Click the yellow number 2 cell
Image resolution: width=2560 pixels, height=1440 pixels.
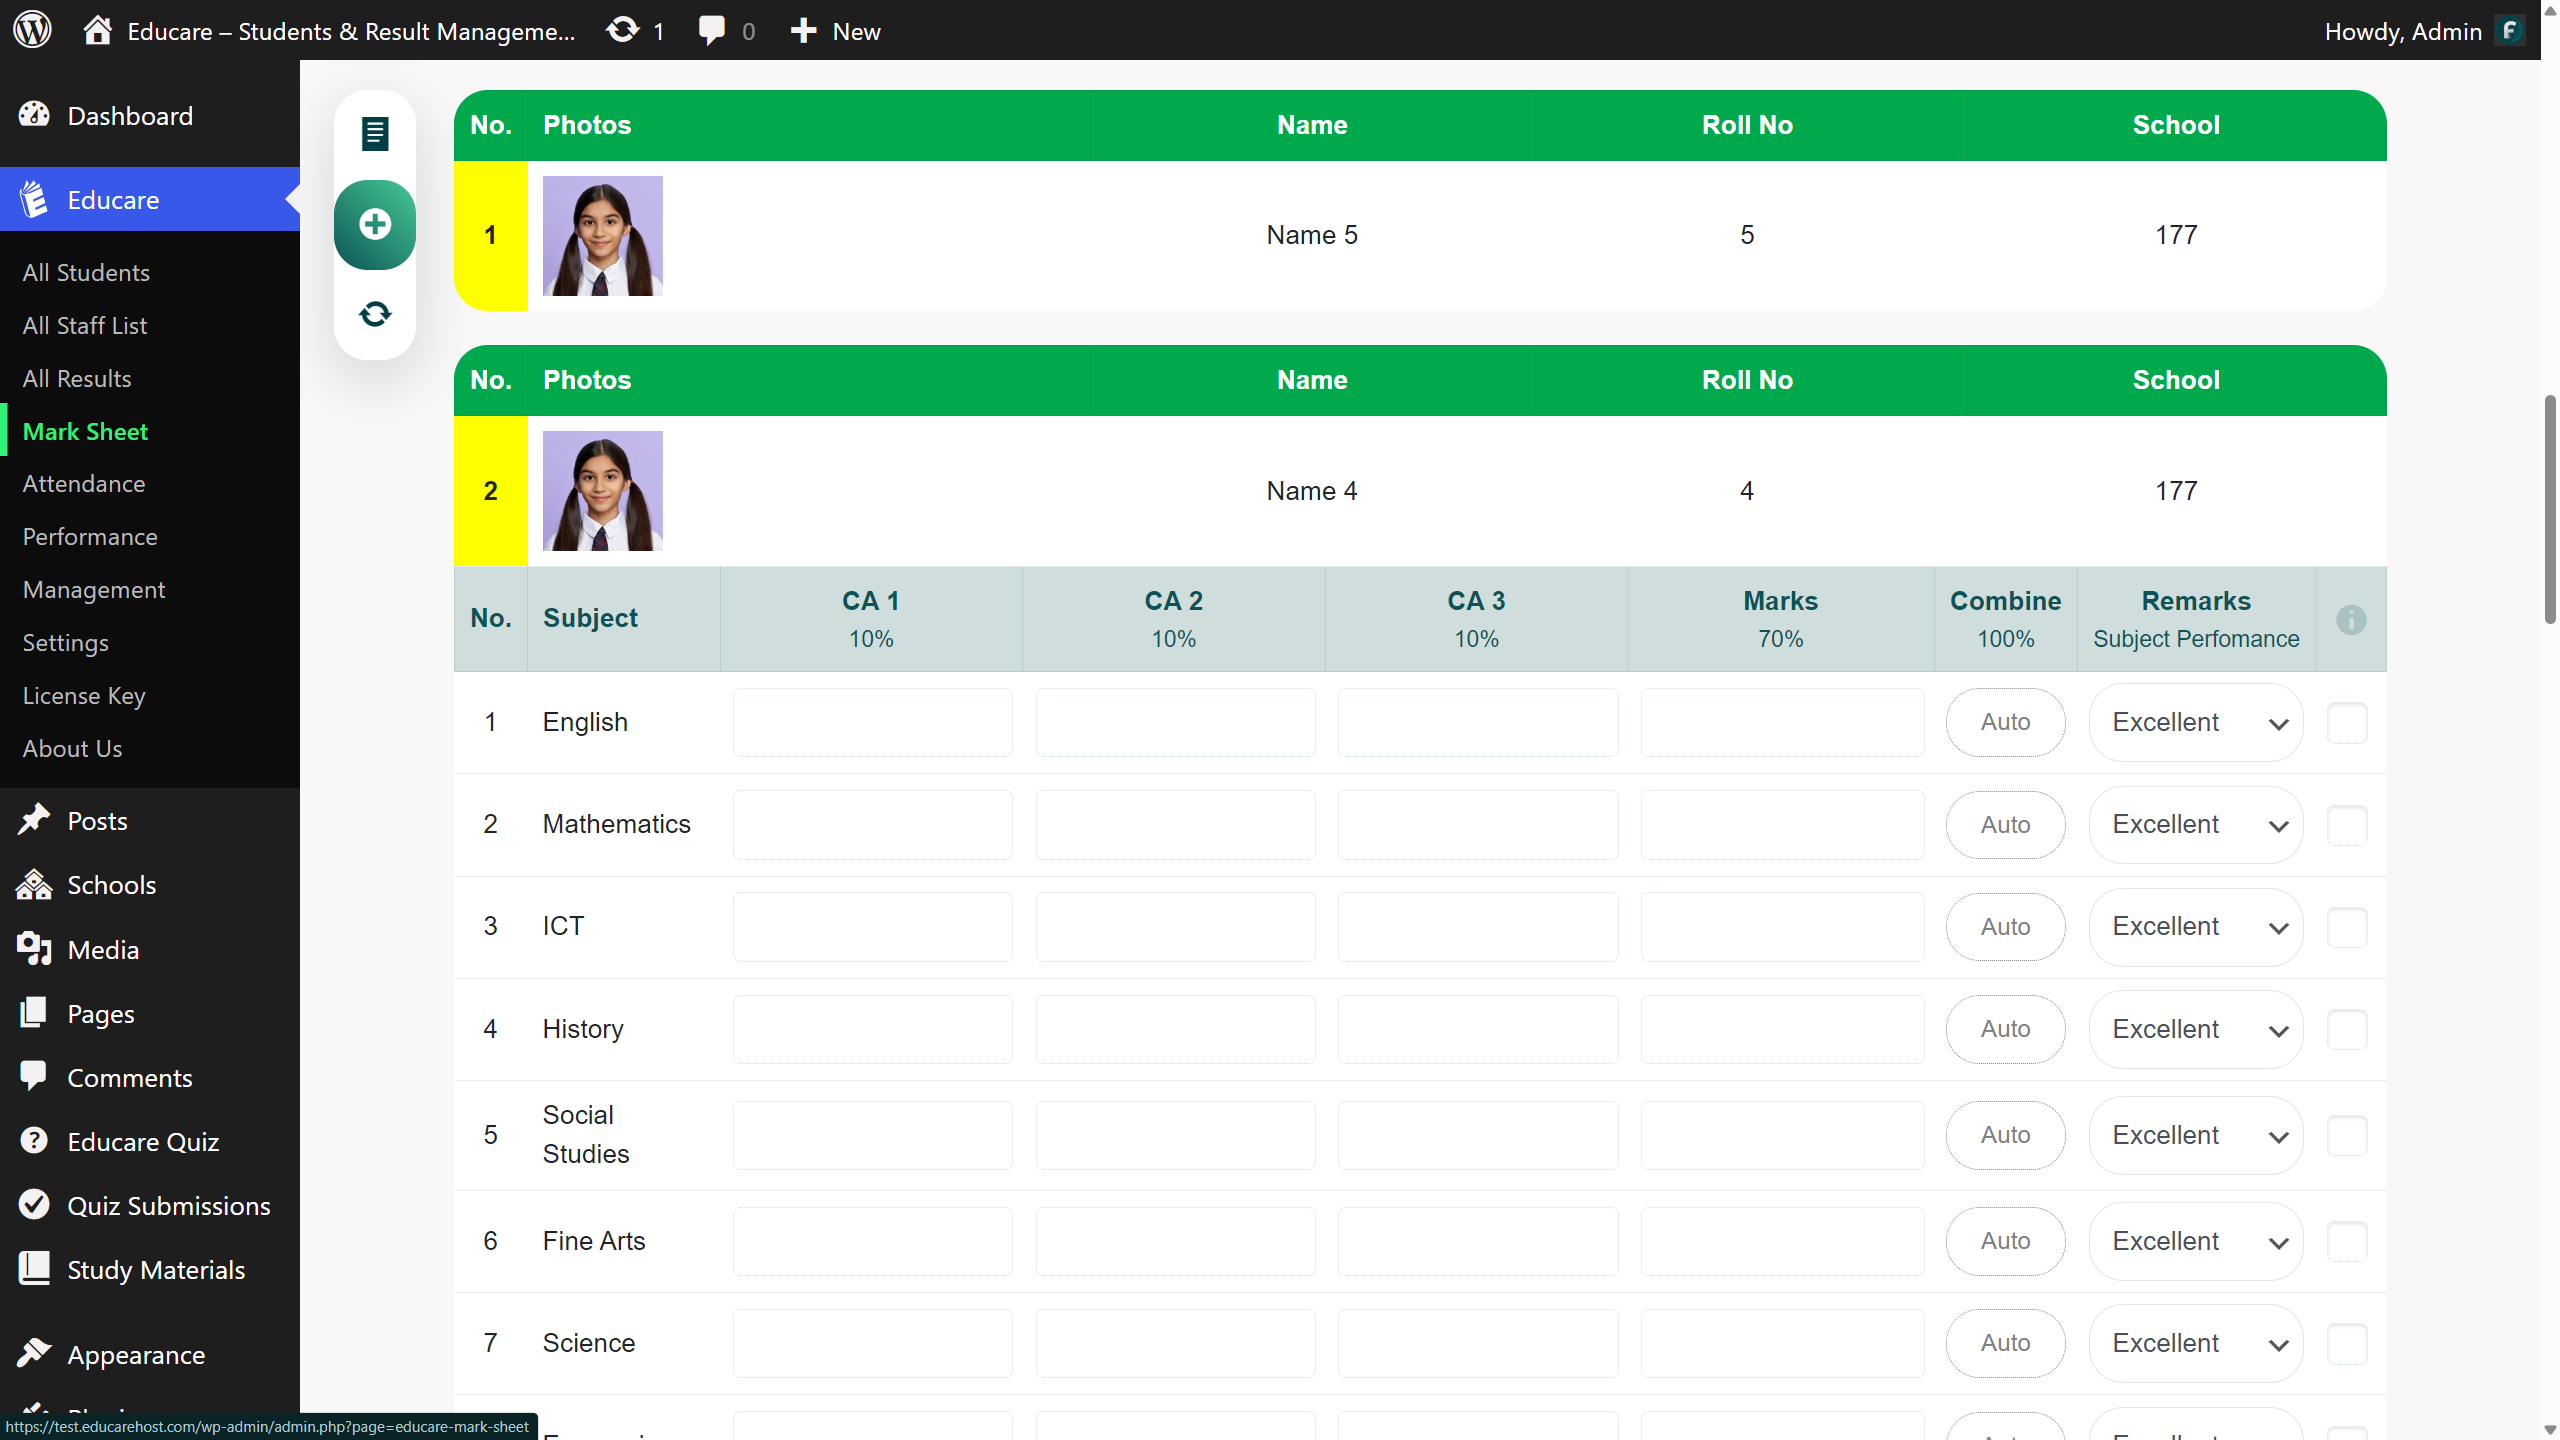[x=490, y=491]
